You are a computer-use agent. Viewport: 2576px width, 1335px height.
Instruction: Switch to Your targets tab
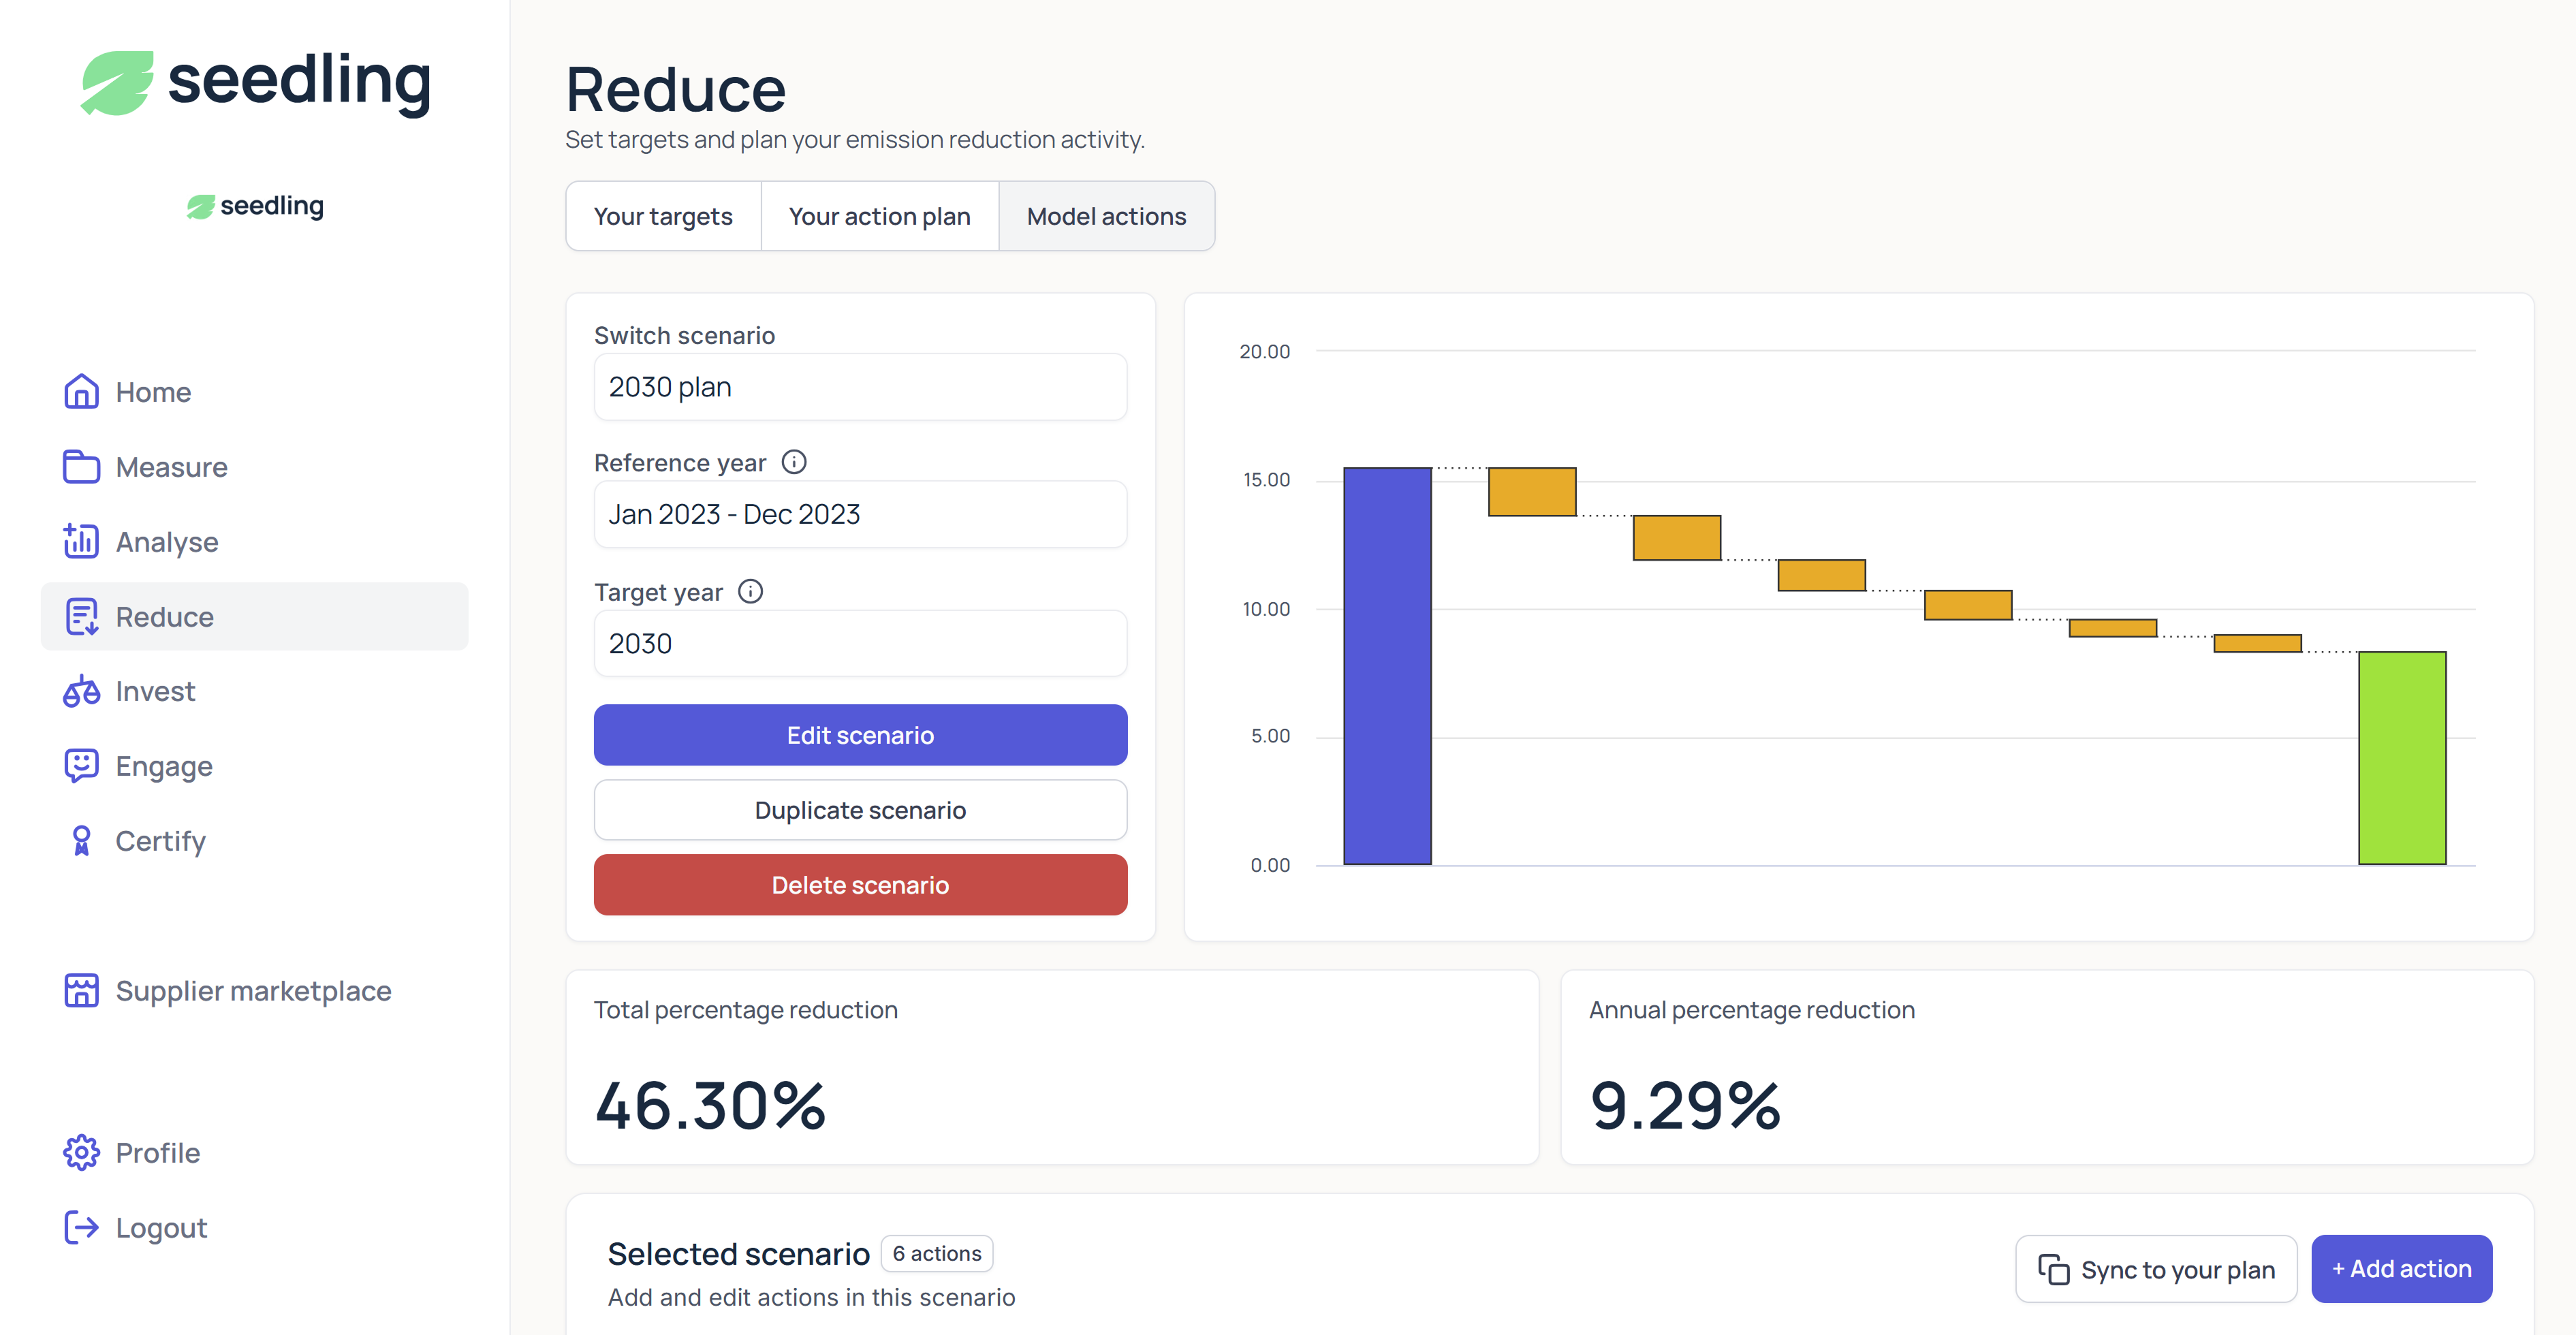pyautogui.click(x=663, y=216)
